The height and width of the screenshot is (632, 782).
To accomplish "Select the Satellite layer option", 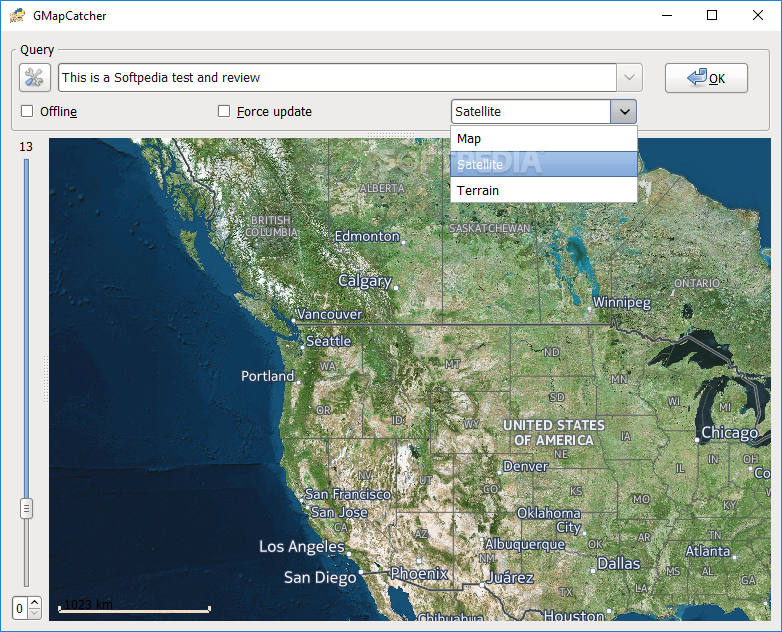I will (x=544, y=165).
